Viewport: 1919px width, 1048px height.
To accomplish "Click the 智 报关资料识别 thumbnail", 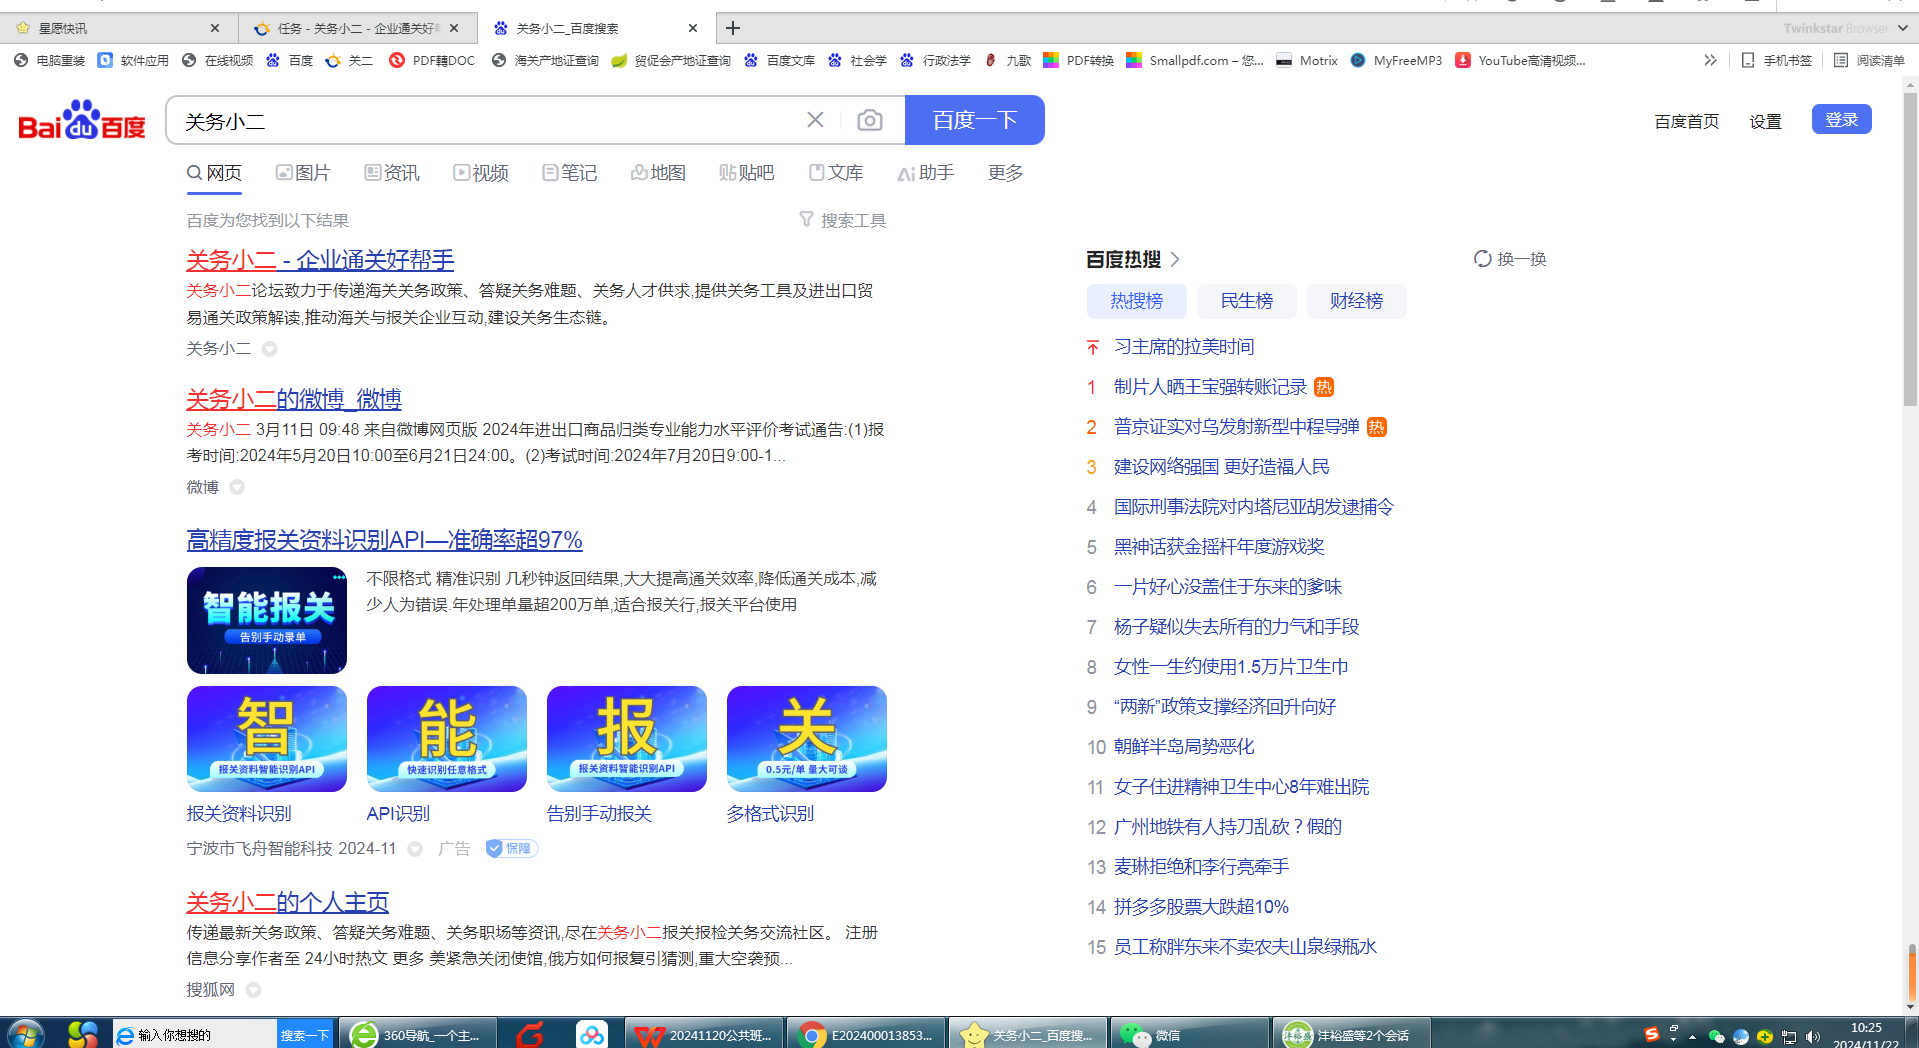I will coord(267,739).
